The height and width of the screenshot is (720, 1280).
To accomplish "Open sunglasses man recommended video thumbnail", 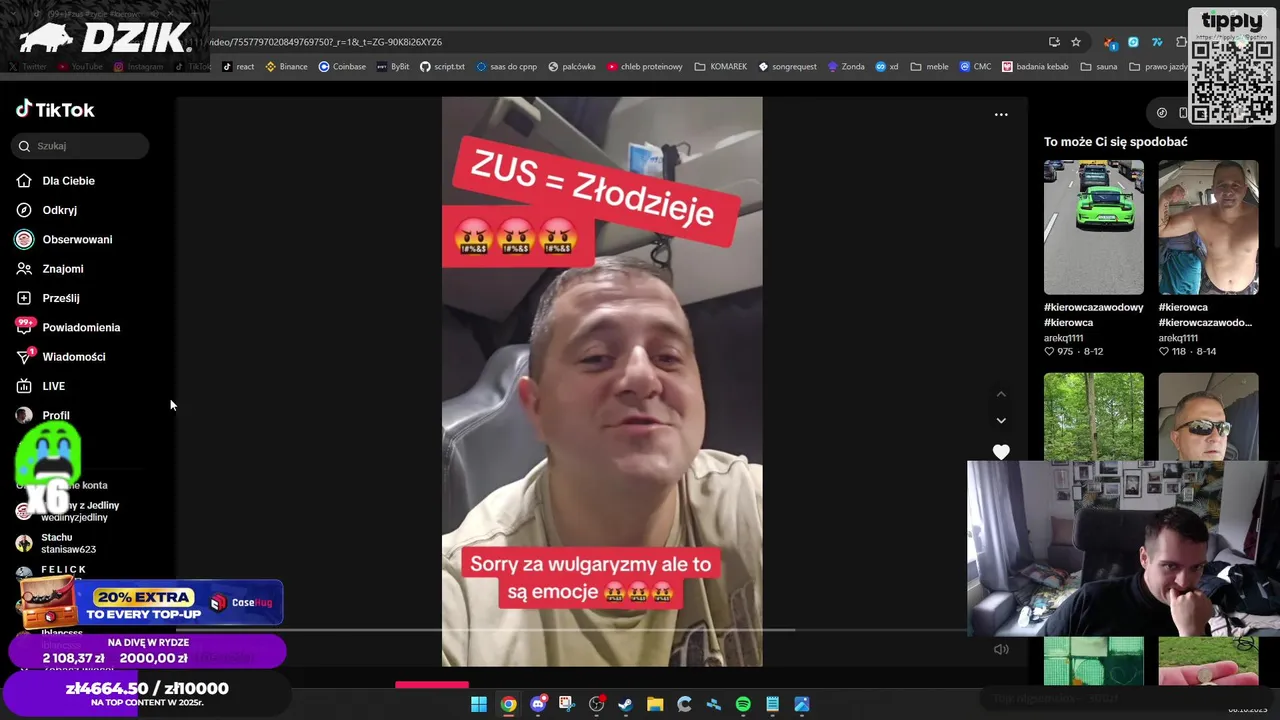I will click(1208, 417).
